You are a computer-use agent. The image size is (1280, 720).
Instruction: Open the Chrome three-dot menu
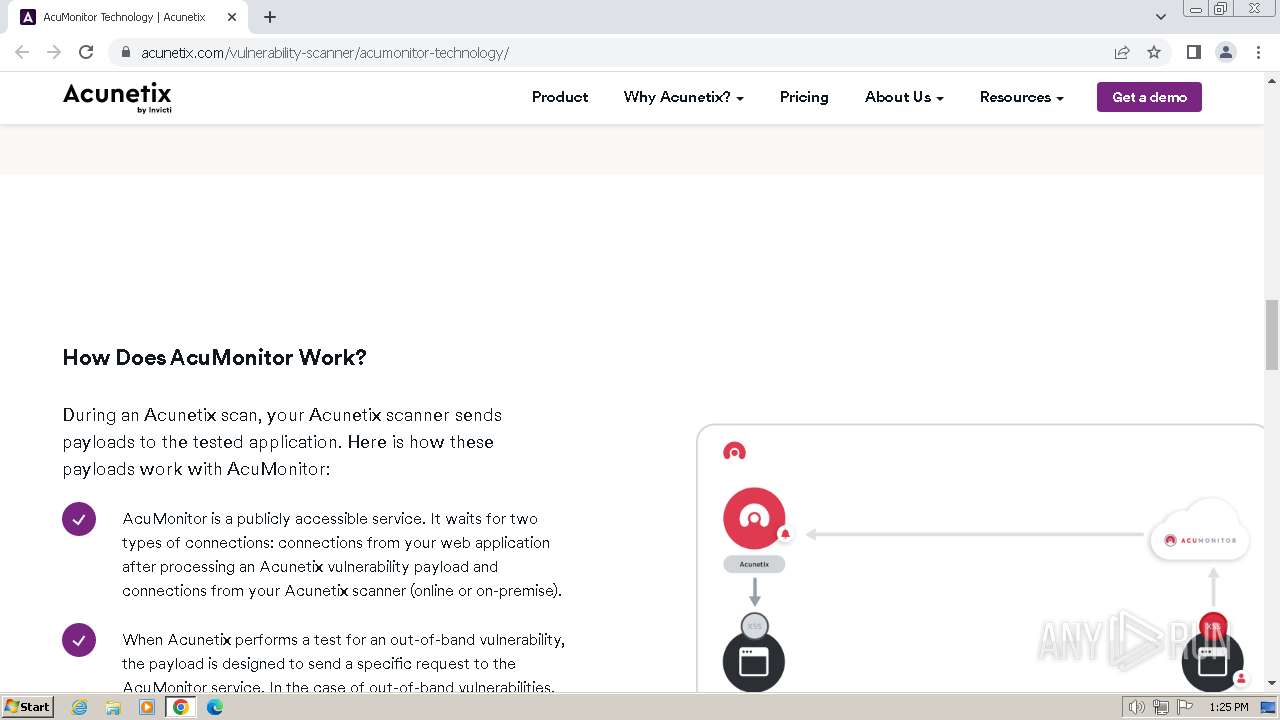(1258, 52)
